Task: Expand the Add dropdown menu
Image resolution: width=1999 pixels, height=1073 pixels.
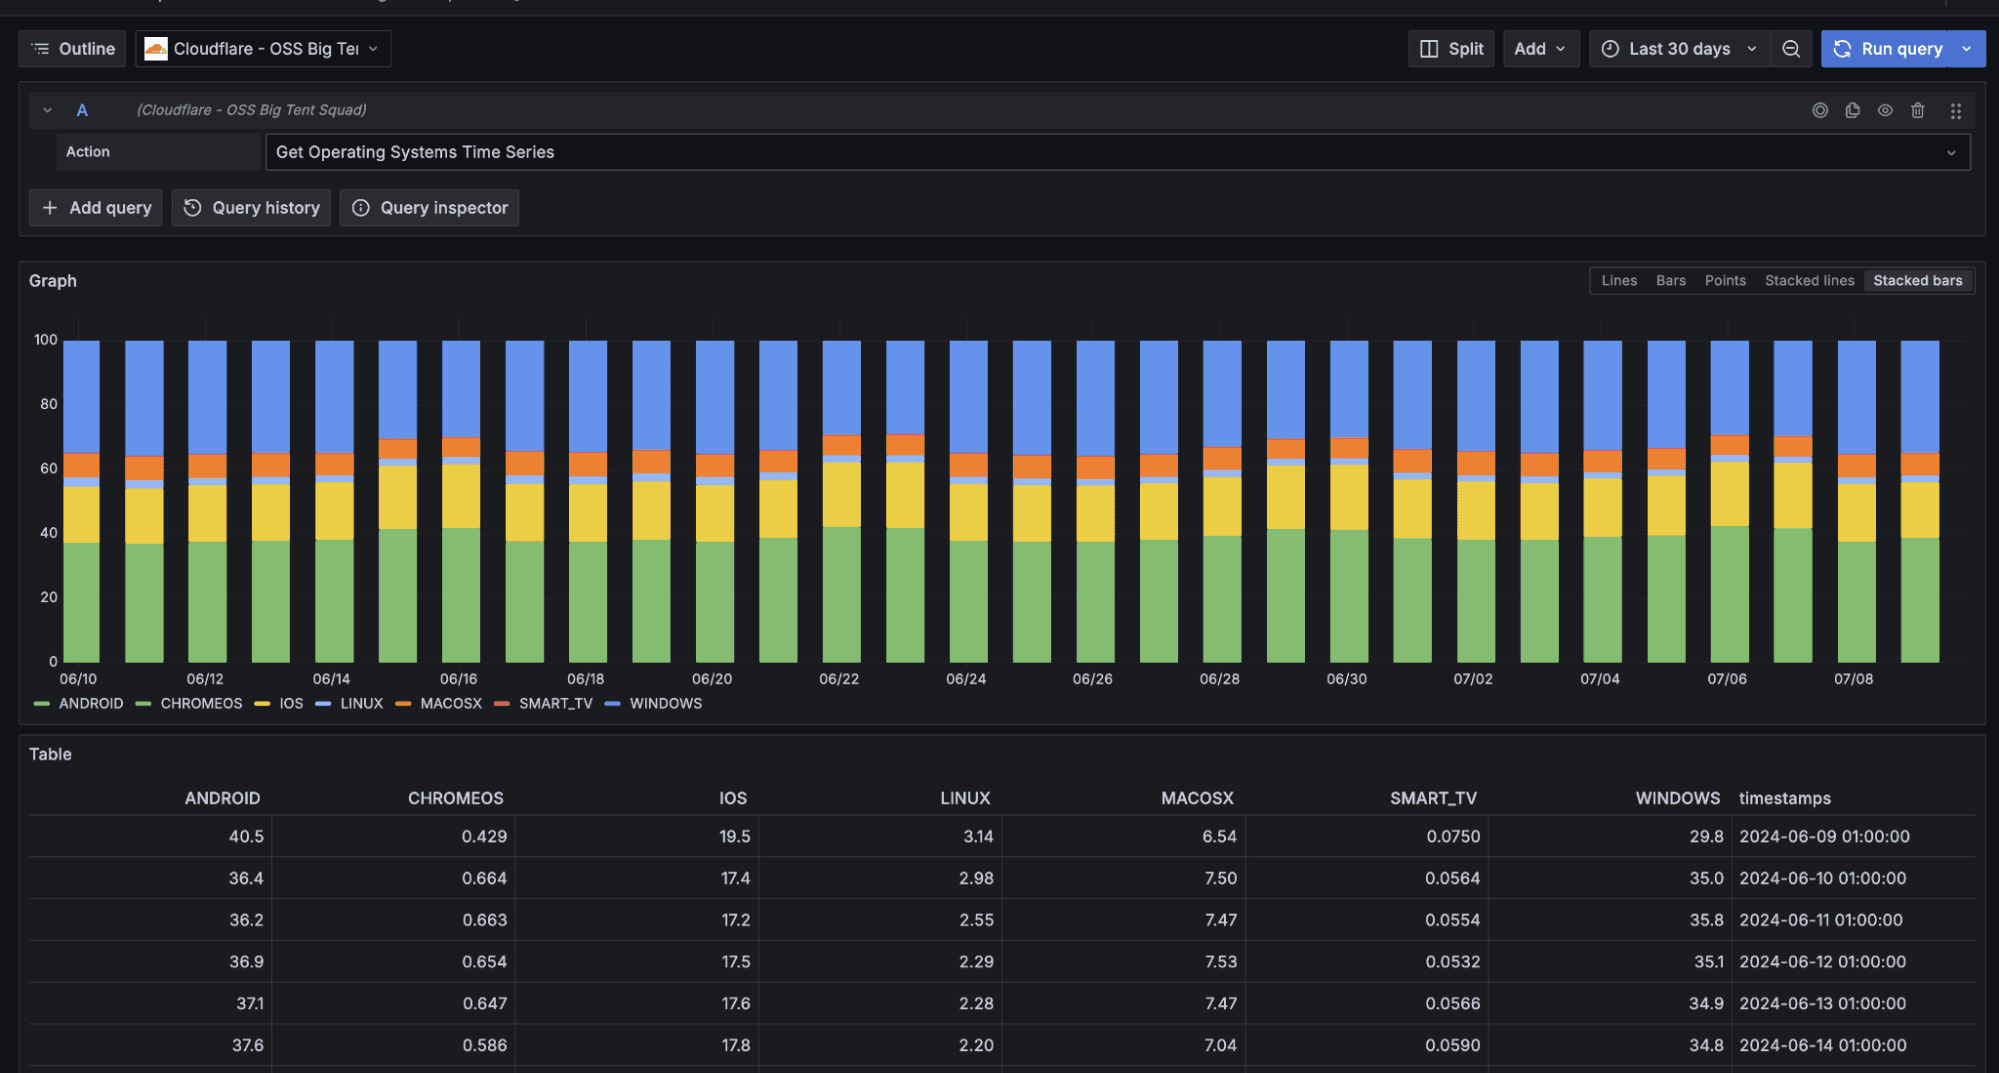Action: pos(1541,48)
